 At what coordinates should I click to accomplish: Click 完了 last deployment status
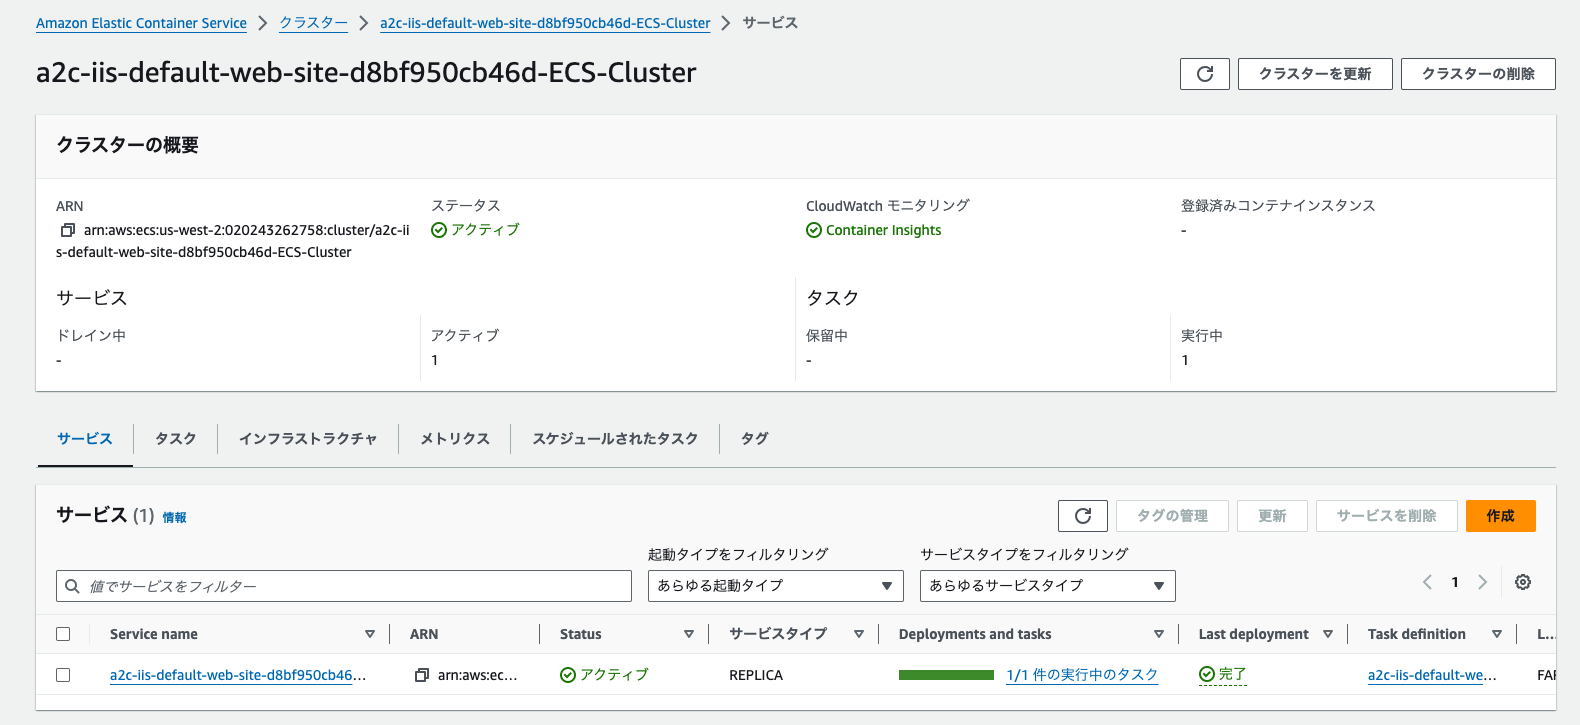pos(1223,675)
